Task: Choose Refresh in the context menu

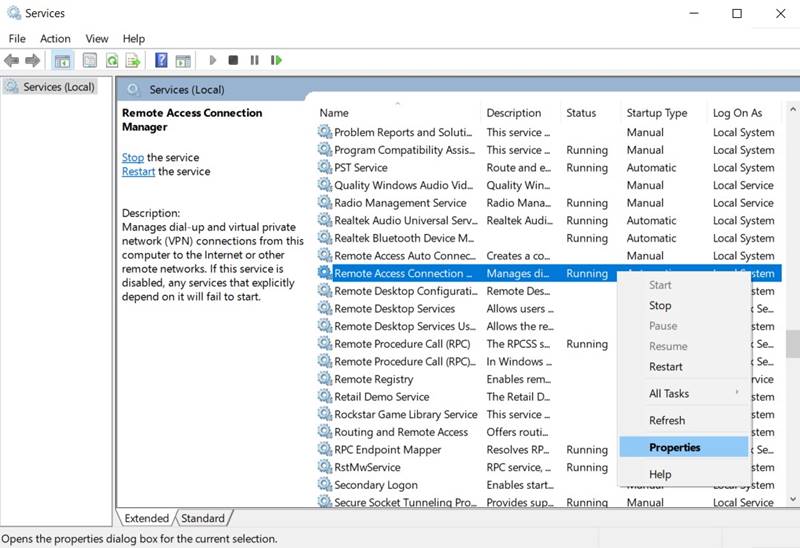Action: [684, 420]
